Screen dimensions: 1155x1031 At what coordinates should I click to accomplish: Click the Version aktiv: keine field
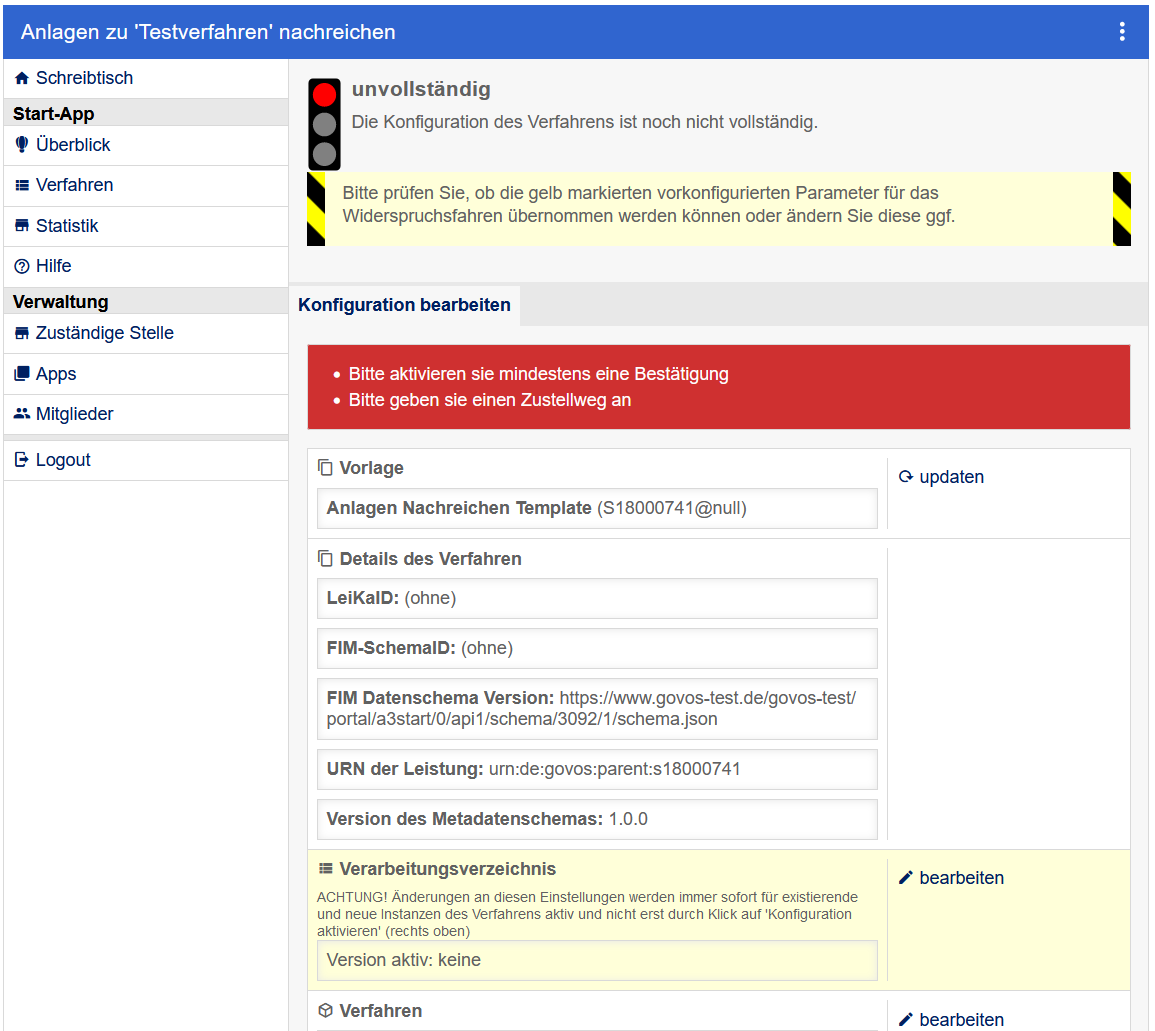[597, 960]
